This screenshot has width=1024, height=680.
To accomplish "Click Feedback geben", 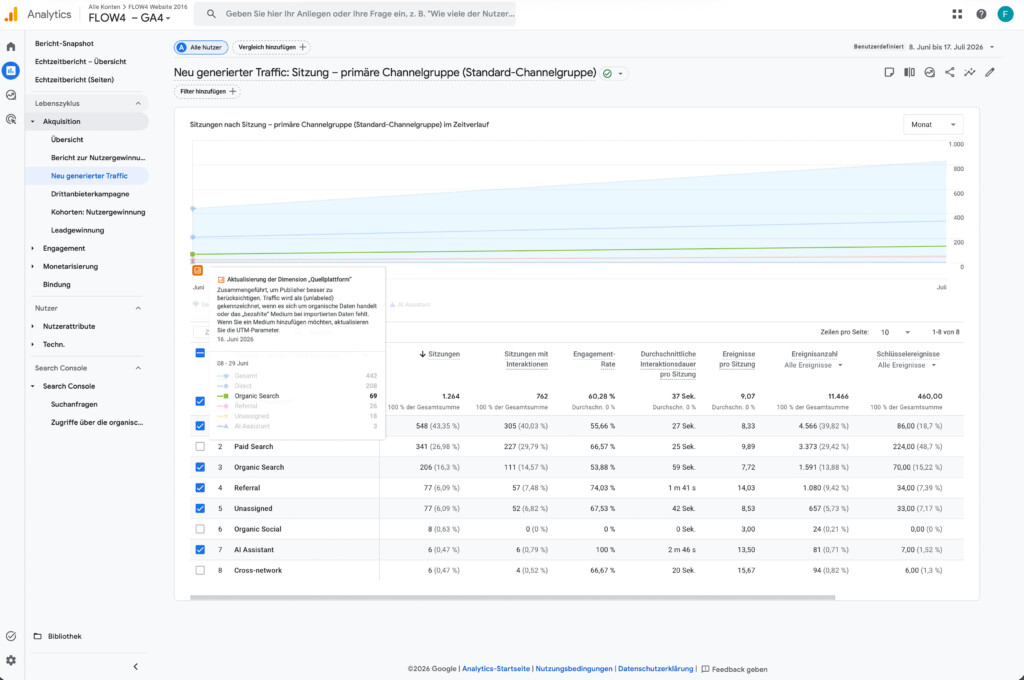I will pos(734,669).
